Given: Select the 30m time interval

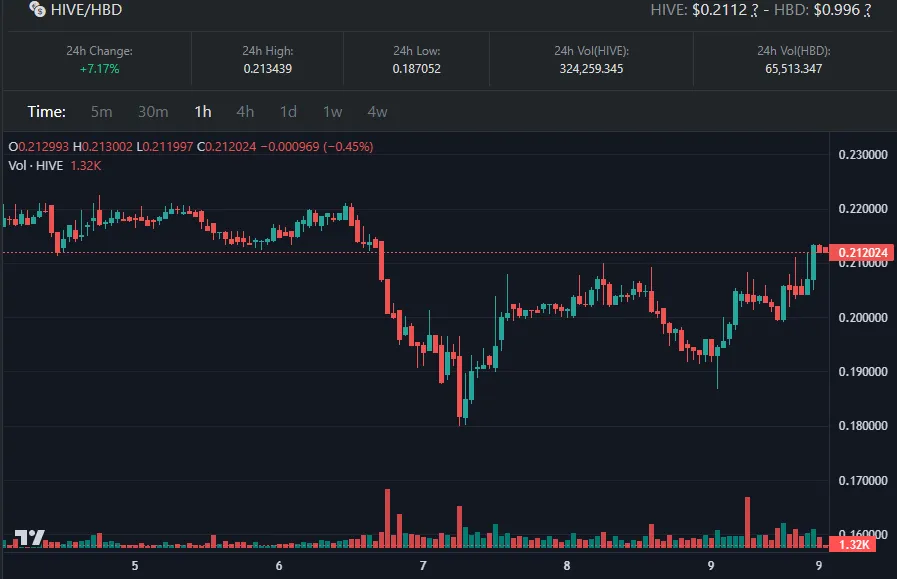Looking at the screenshot, I should [153, 112].
